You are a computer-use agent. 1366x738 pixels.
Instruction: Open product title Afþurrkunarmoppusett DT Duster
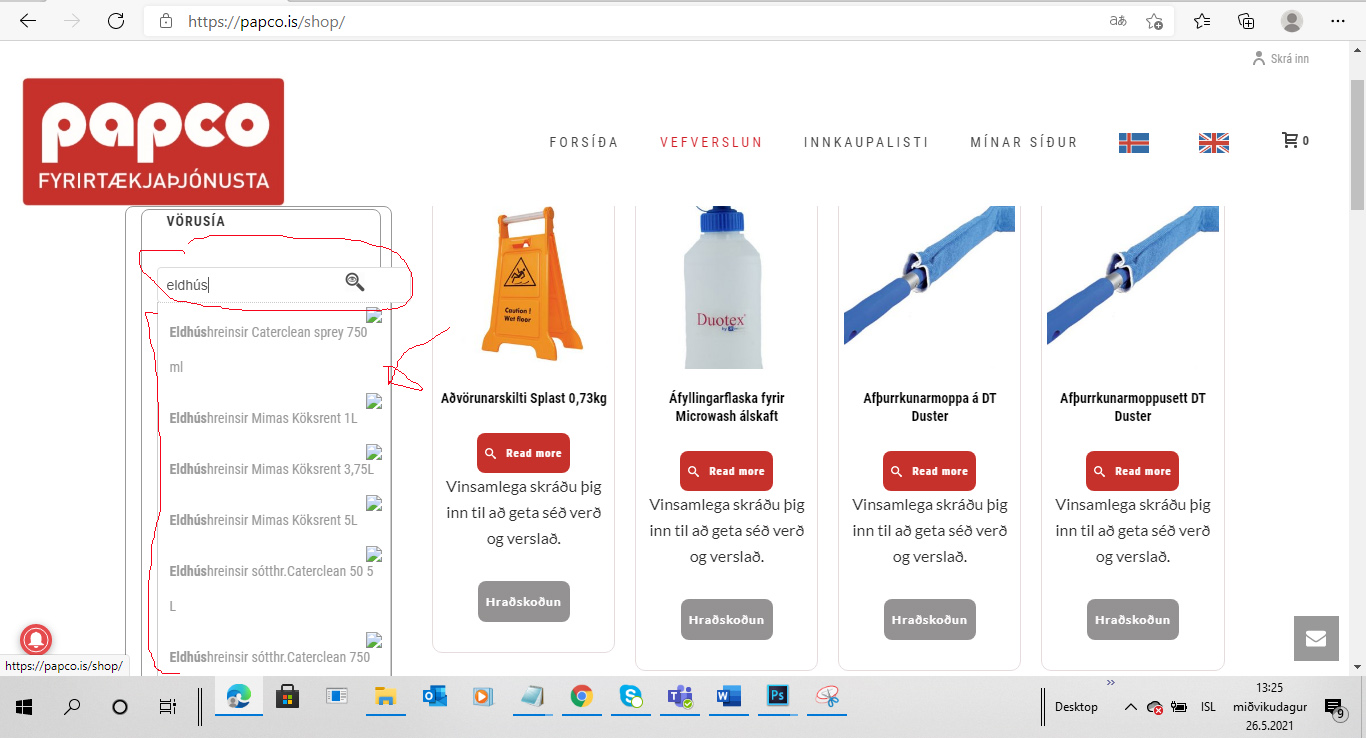point(1132,407)
